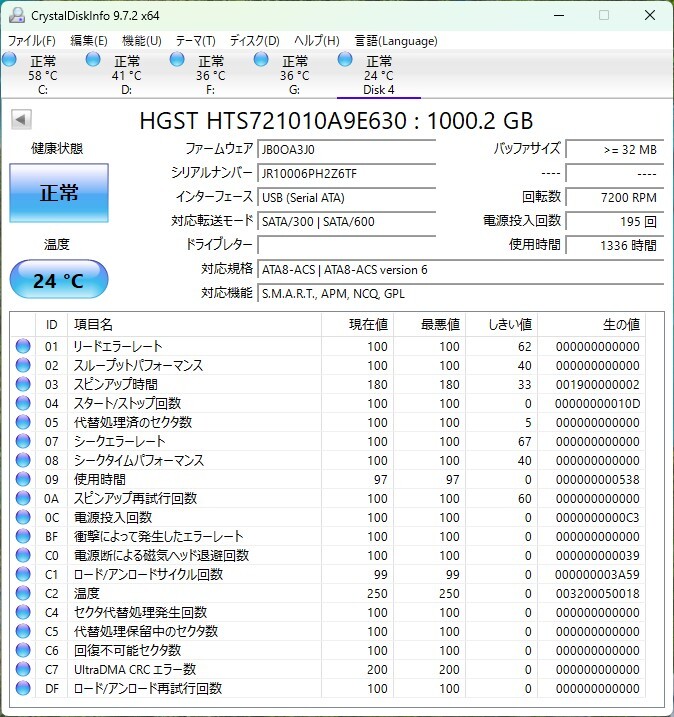Select the Disk 4 tab at 24 °C
674x717 pixels.
tap(379, 74)
